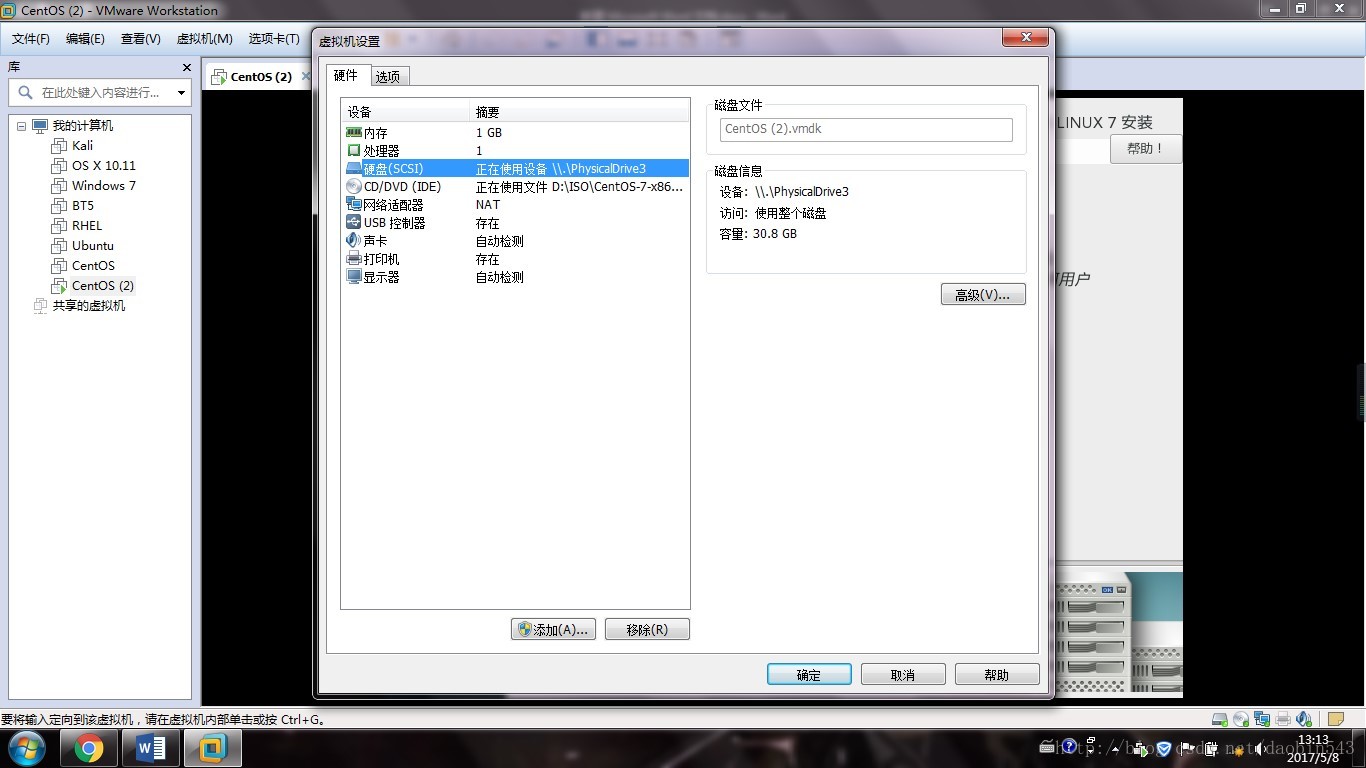Collapse the 我的计算机 tree node
The width and height of the screenshot is (1366, 768).
22,126
